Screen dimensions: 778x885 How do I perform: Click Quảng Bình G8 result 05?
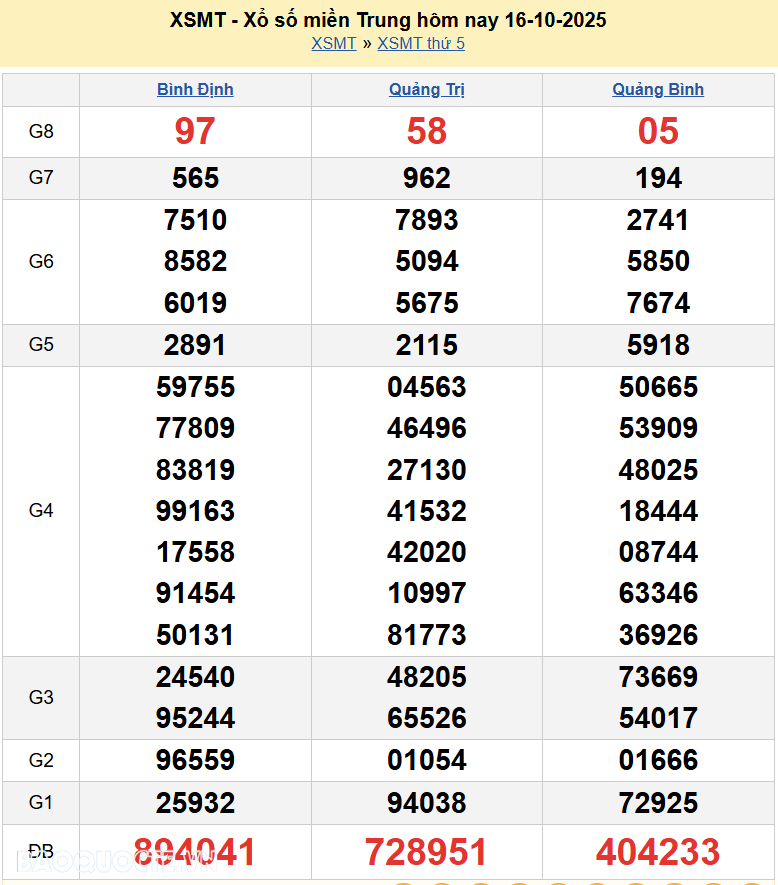coord(658,131)
